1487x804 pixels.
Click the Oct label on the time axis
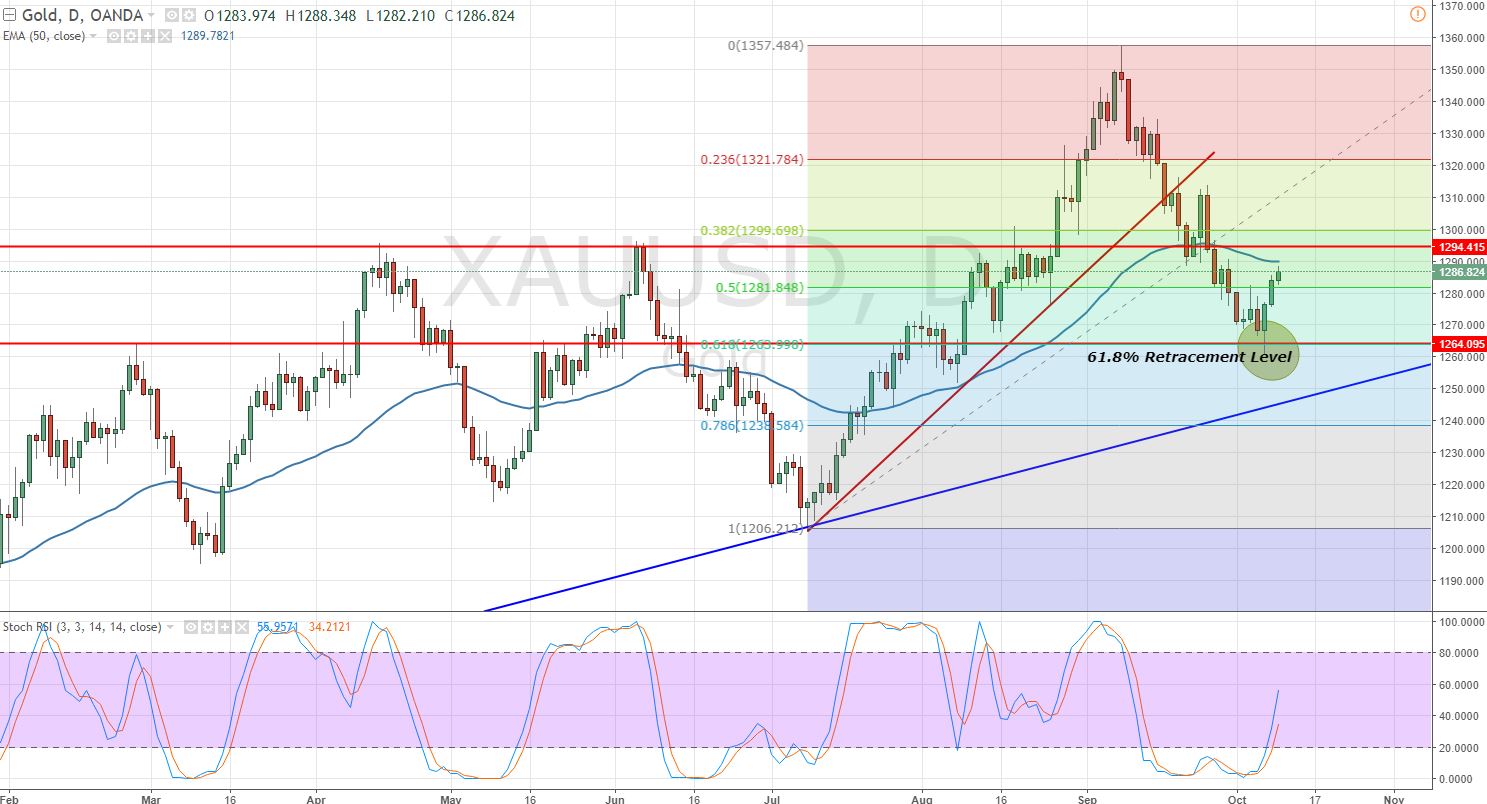coord(1238,799)
